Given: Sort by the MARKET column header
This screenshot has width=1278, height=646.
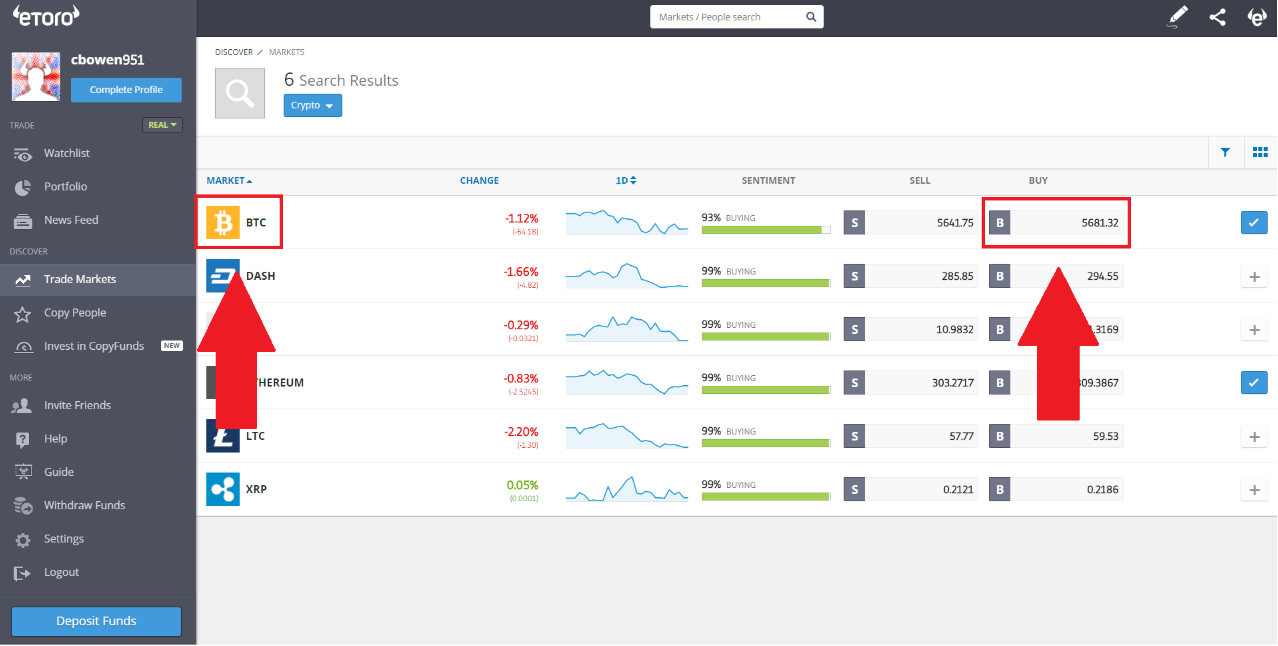Looking at the screenshot, I should 229,181.
